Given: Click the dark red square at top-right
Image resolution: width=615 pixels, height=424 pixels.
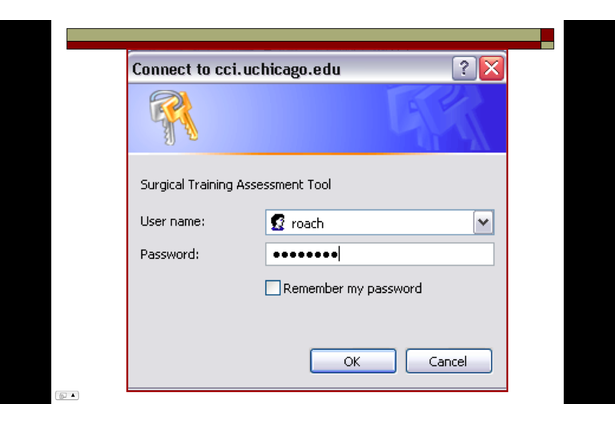Looking at the screenshot, I should click(x=547, y=35).
